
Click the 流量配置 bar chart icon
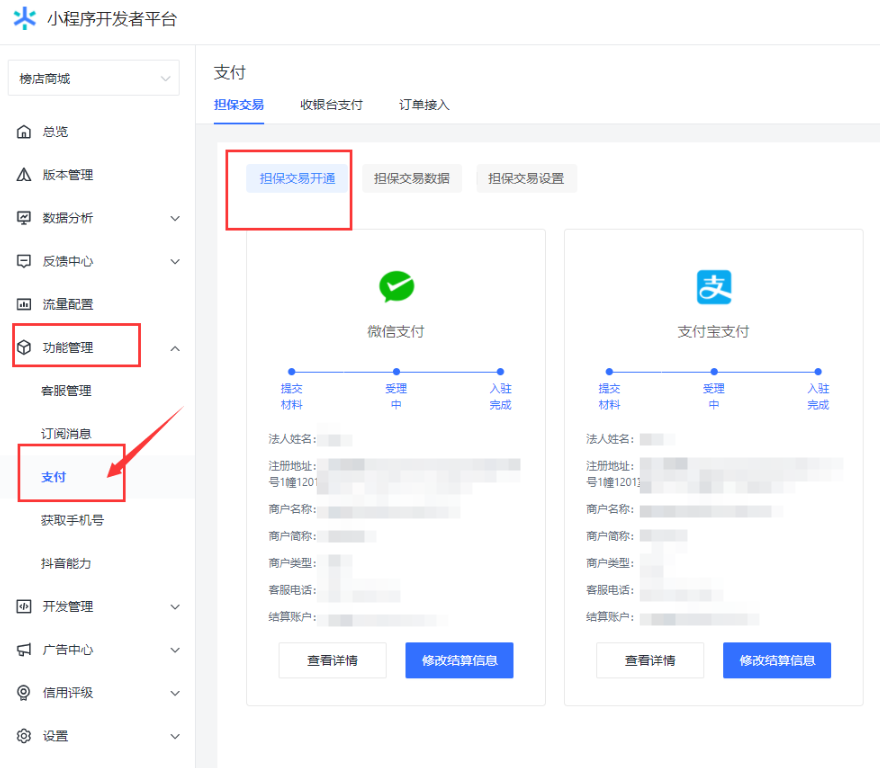pyautogui.click(x=24, y=304)
